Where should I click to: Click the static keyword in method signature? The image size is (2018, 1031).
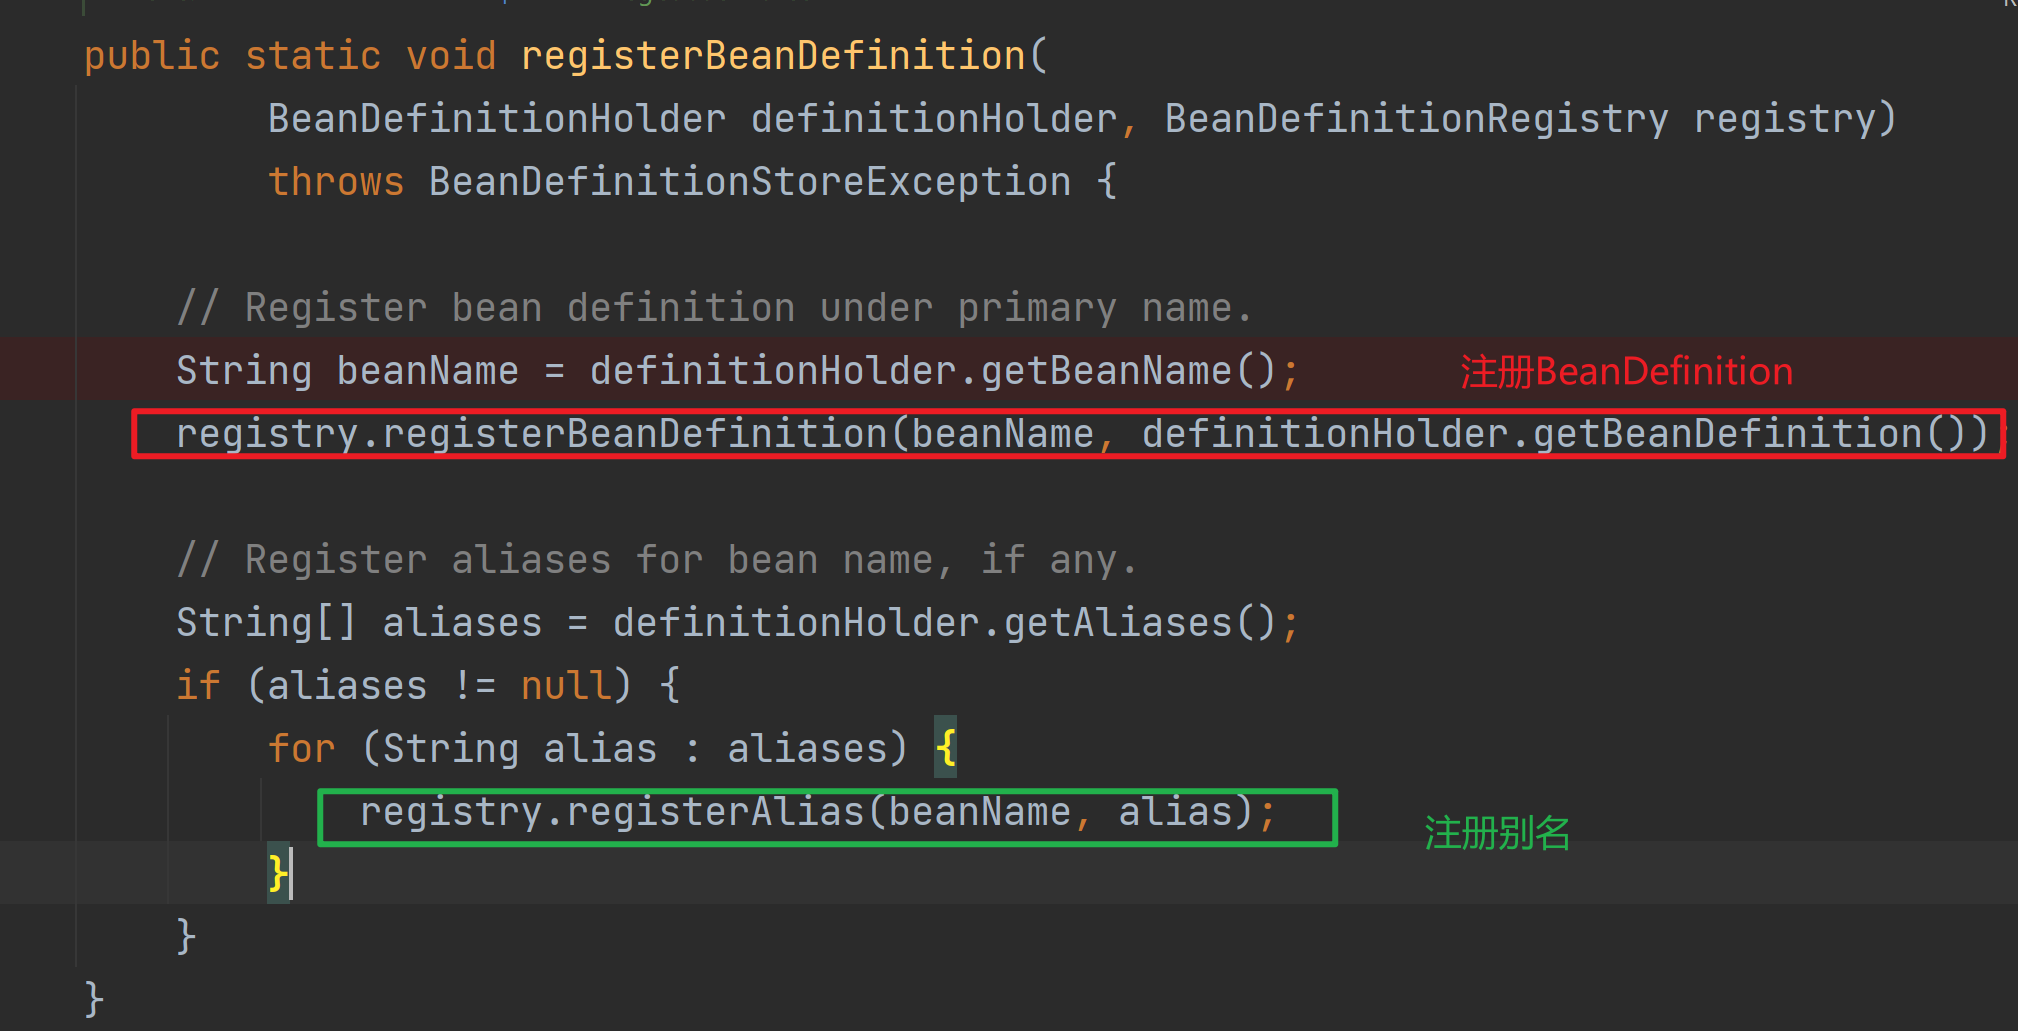pos(312,56)
